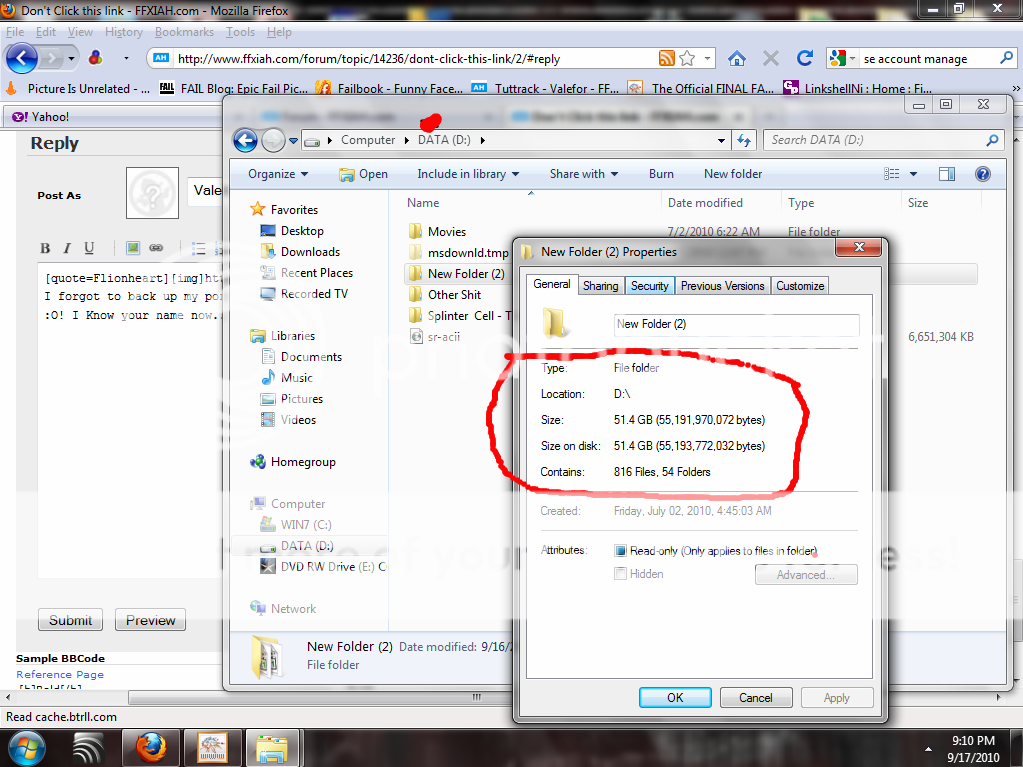Click the RSS feed icon in the URL bar
The height and width of the screenshot is (767, 1023).
point(667,58)
